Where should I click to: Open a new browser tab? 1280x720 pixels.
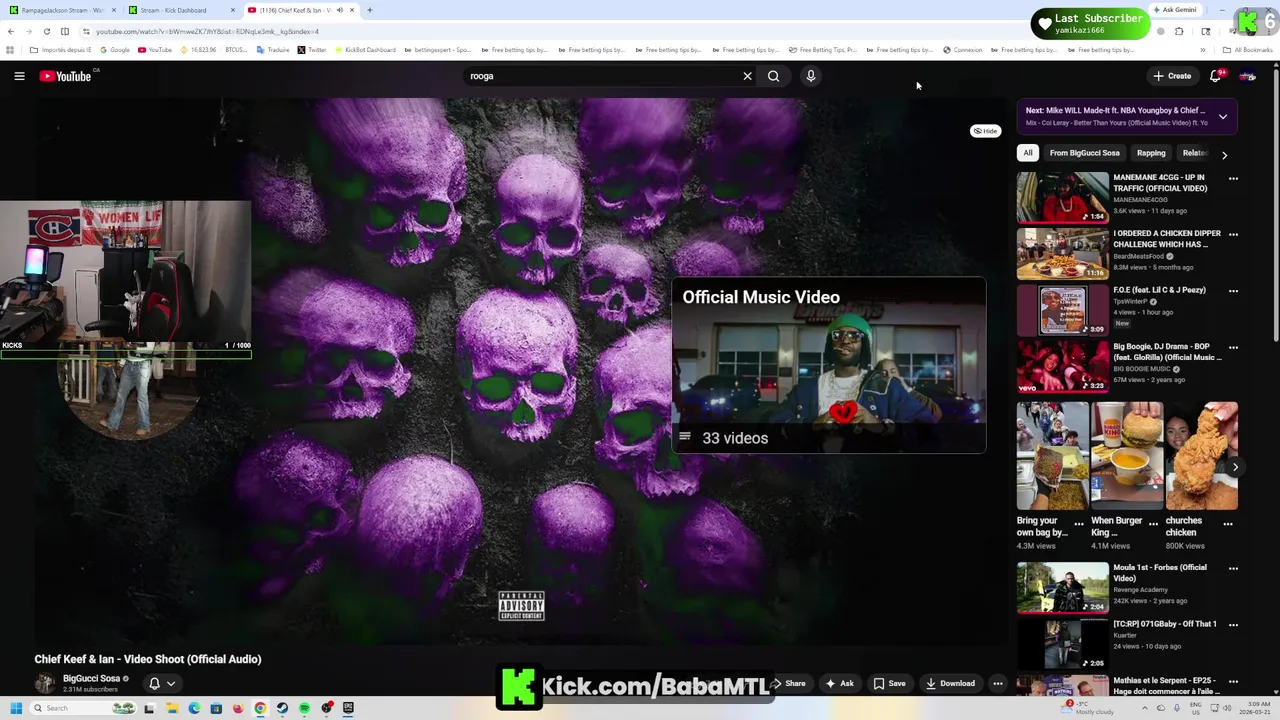[370, 10]
